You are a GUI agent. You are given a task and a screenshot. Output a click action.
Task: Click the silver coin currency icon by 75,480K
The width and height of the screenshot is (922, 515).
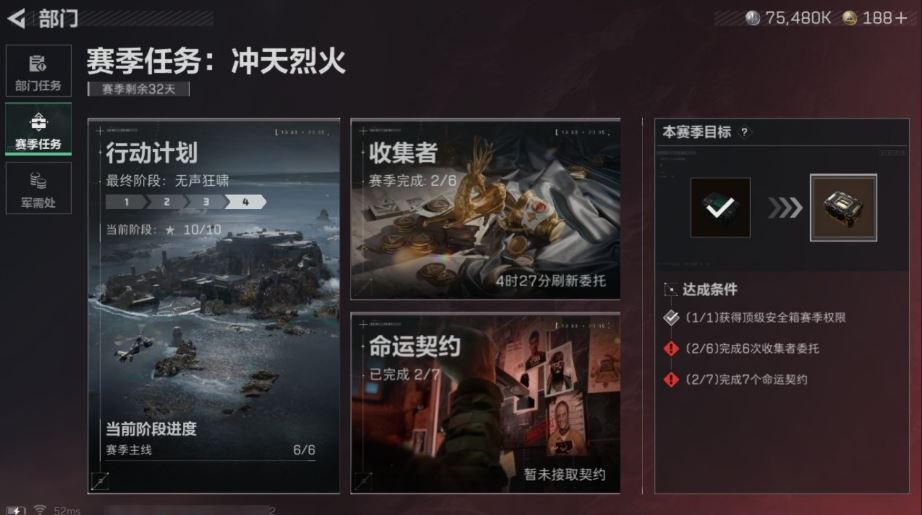(x=752, y=18)
